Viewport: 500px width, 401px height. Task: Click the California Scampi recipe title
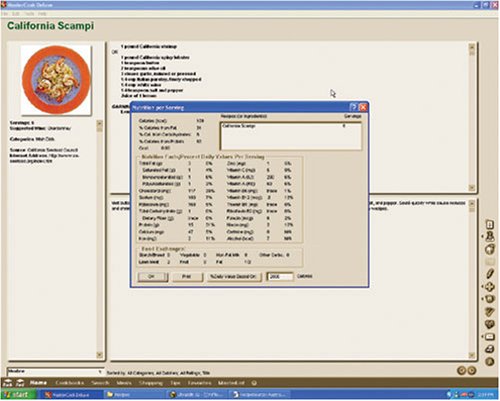(50, 26)
